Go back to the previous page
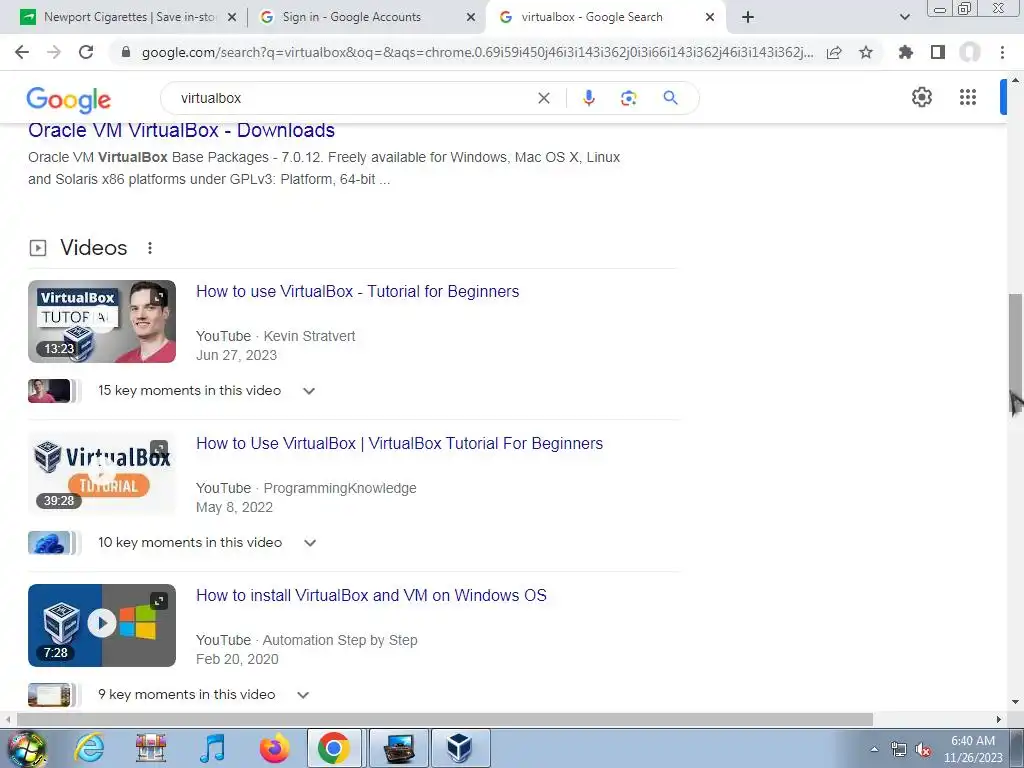1024x768 pixels. [x=22, y=52]
